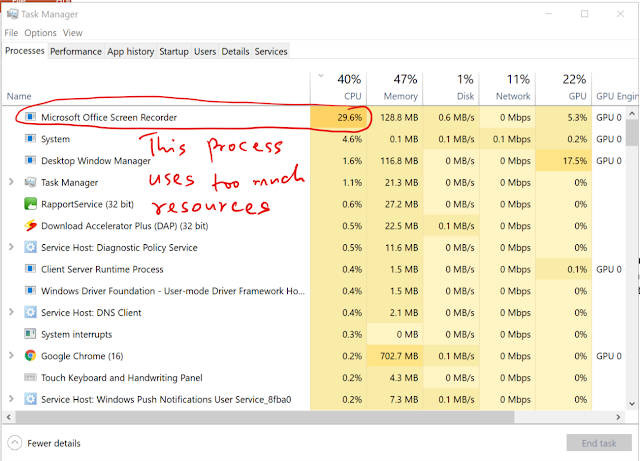Click the Client Server Runtime Process icon
The width and height of the screenshot is (640, 461).
click(30, 269)
